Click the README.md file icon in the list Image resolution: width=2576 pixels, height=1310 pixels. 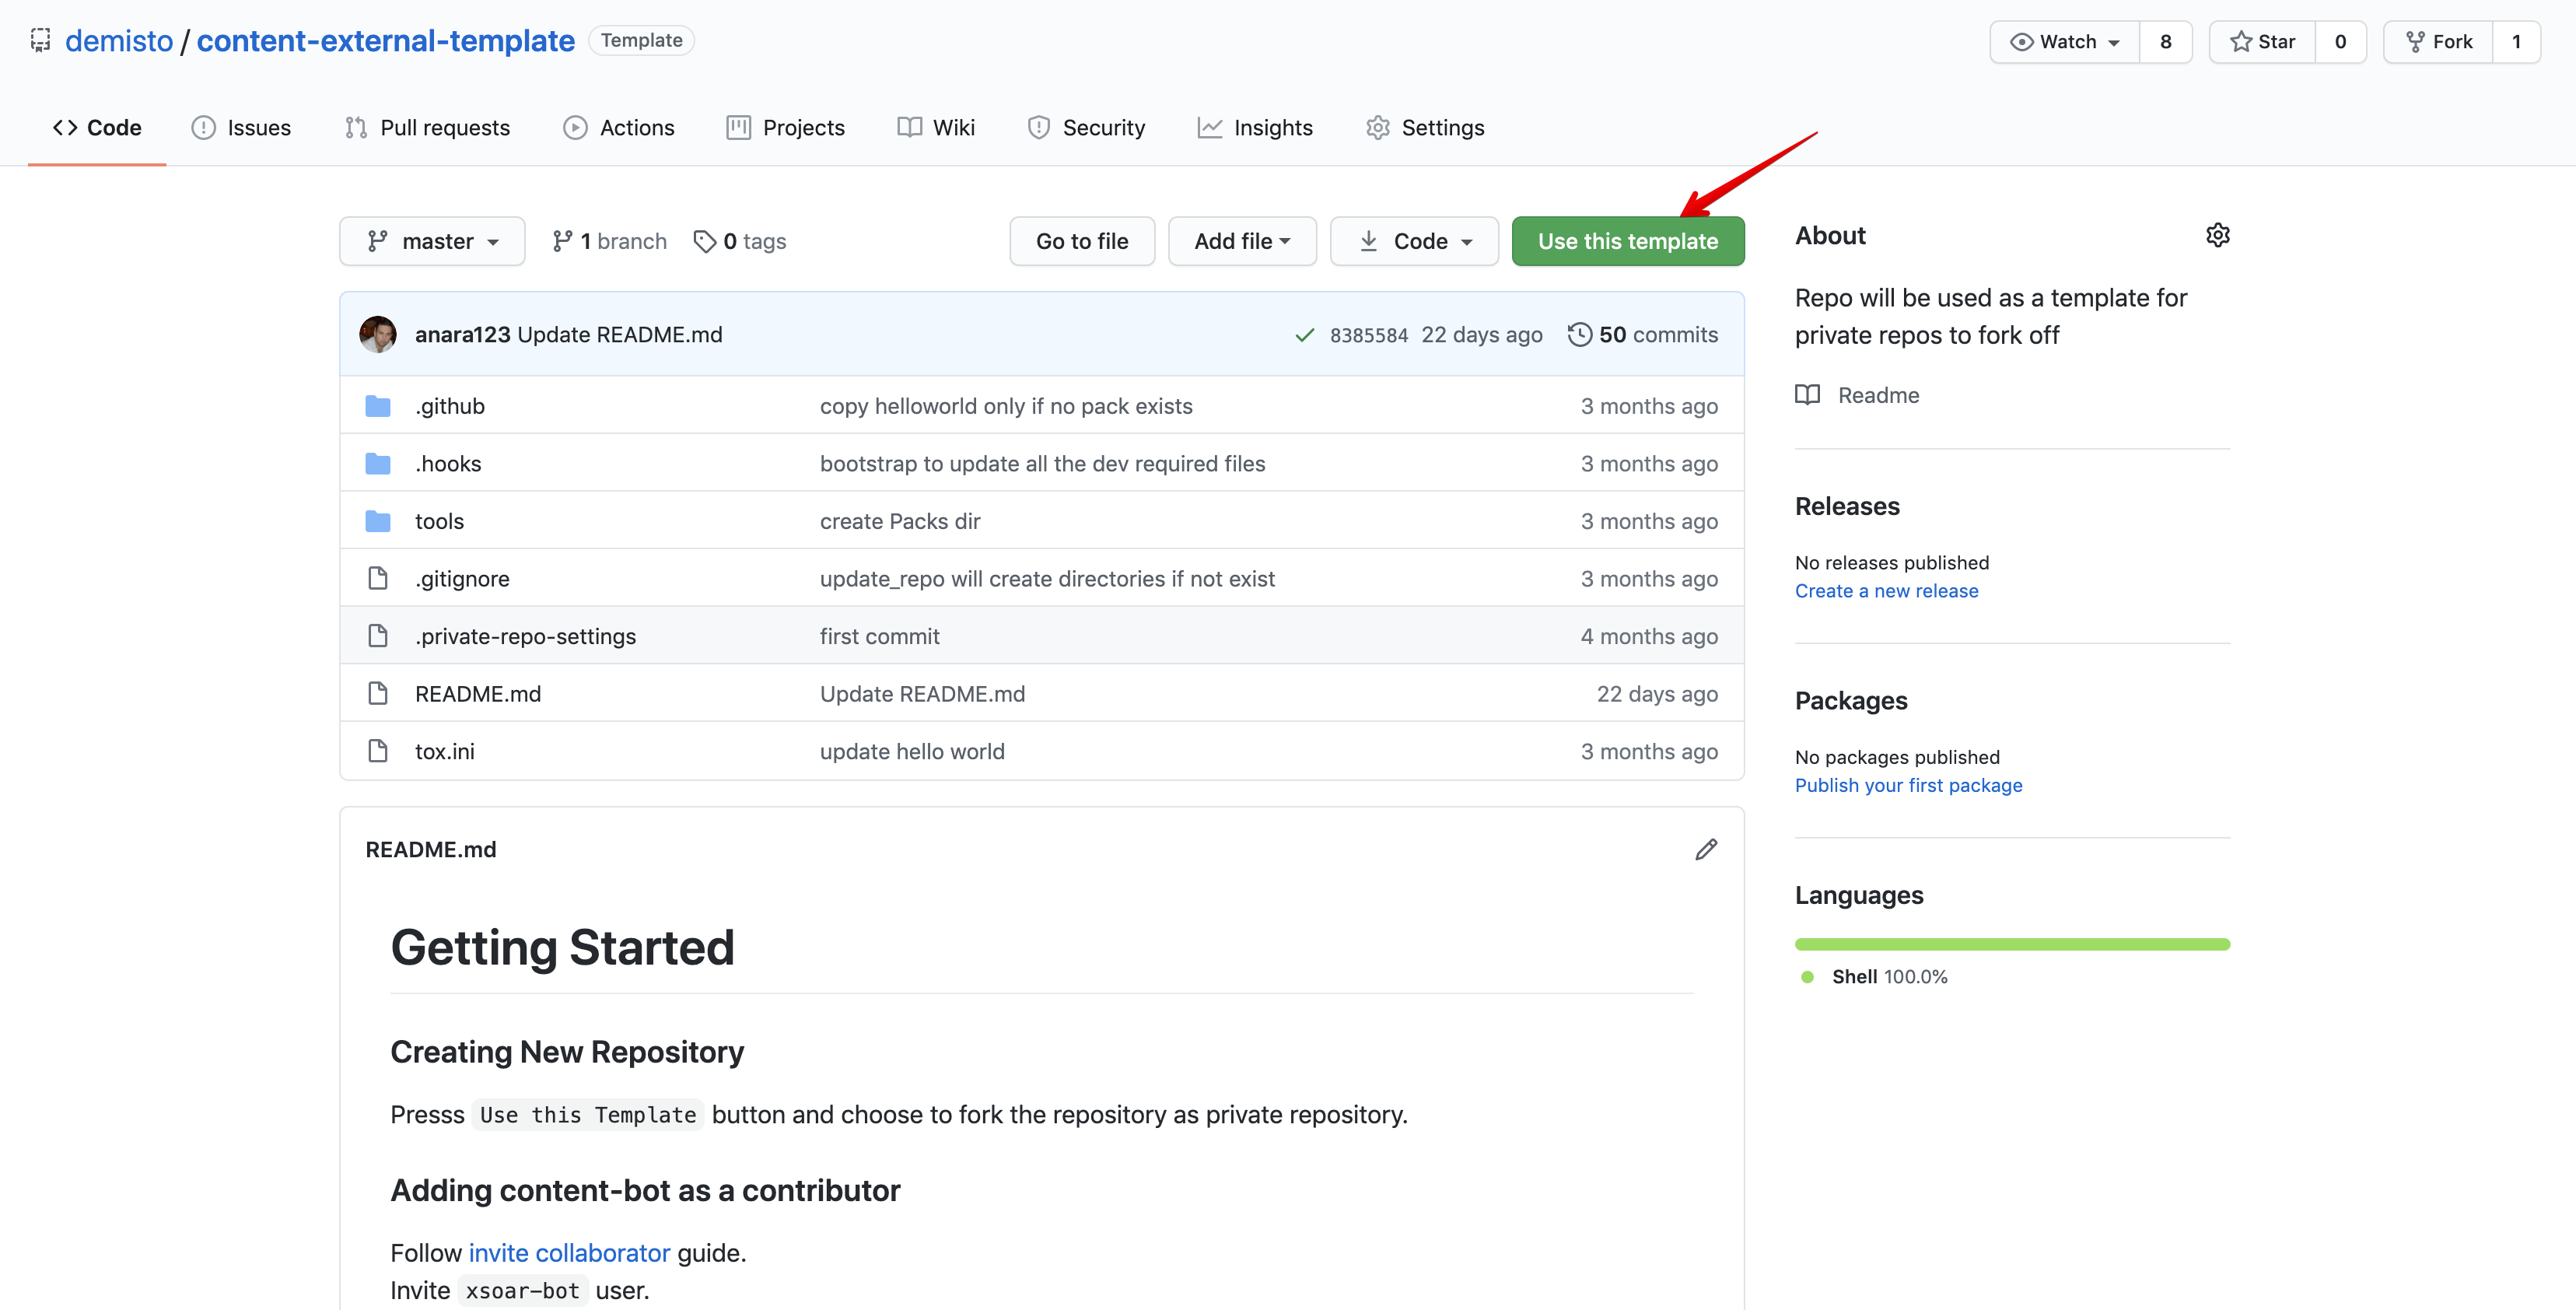coord(378,694)
